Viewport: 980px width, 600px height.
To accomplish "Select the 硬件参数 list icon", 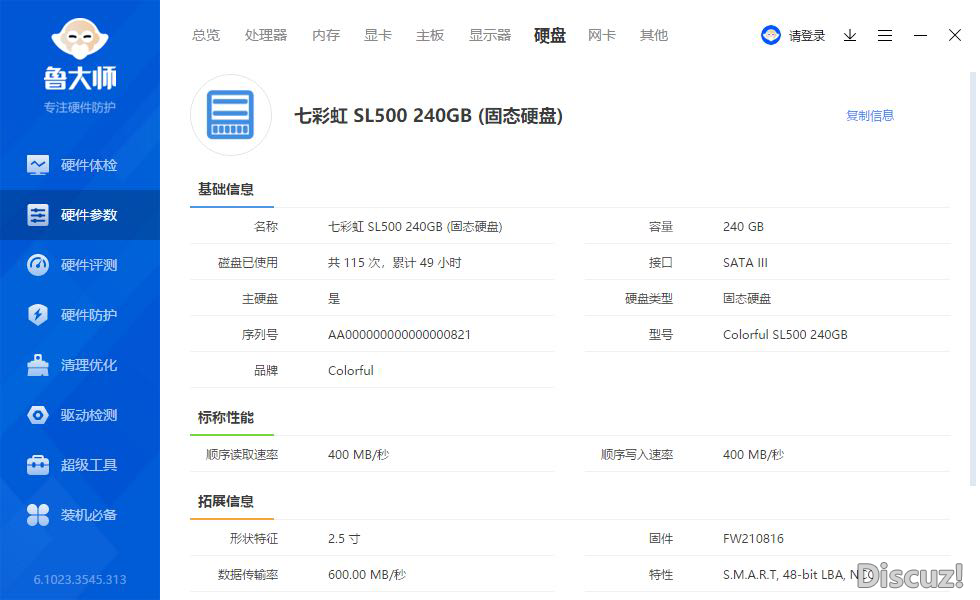I will [38, 215].
